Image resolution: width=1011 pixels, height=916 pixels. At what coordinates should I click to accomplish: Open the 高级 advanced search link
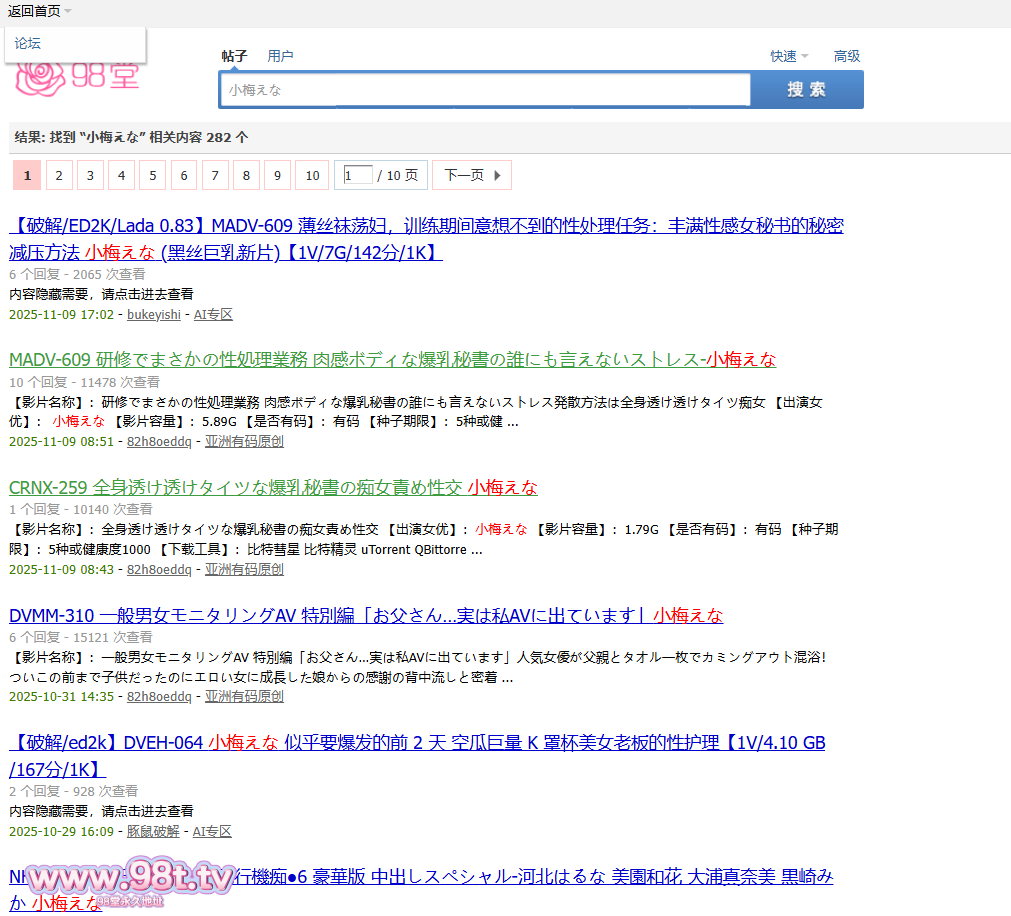[847, 57]
